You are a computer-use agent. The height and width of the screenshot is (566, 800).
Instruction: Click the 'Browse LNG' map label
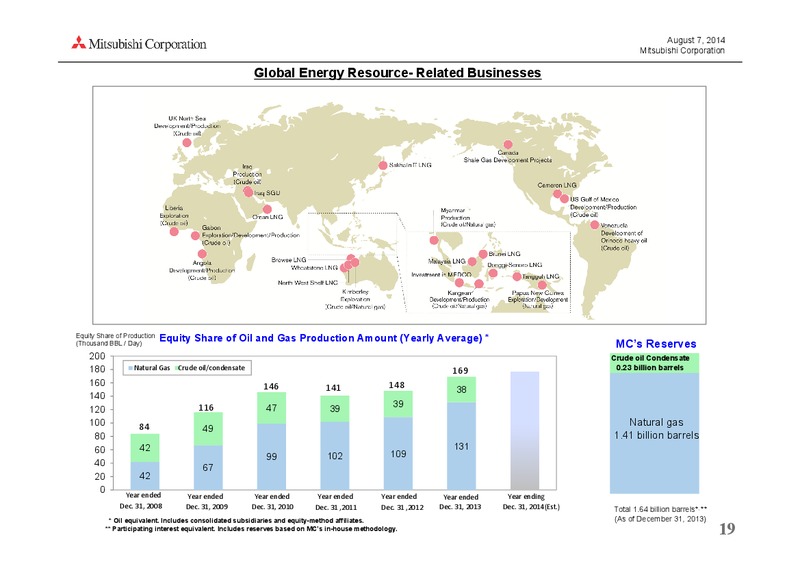(289, 260)
